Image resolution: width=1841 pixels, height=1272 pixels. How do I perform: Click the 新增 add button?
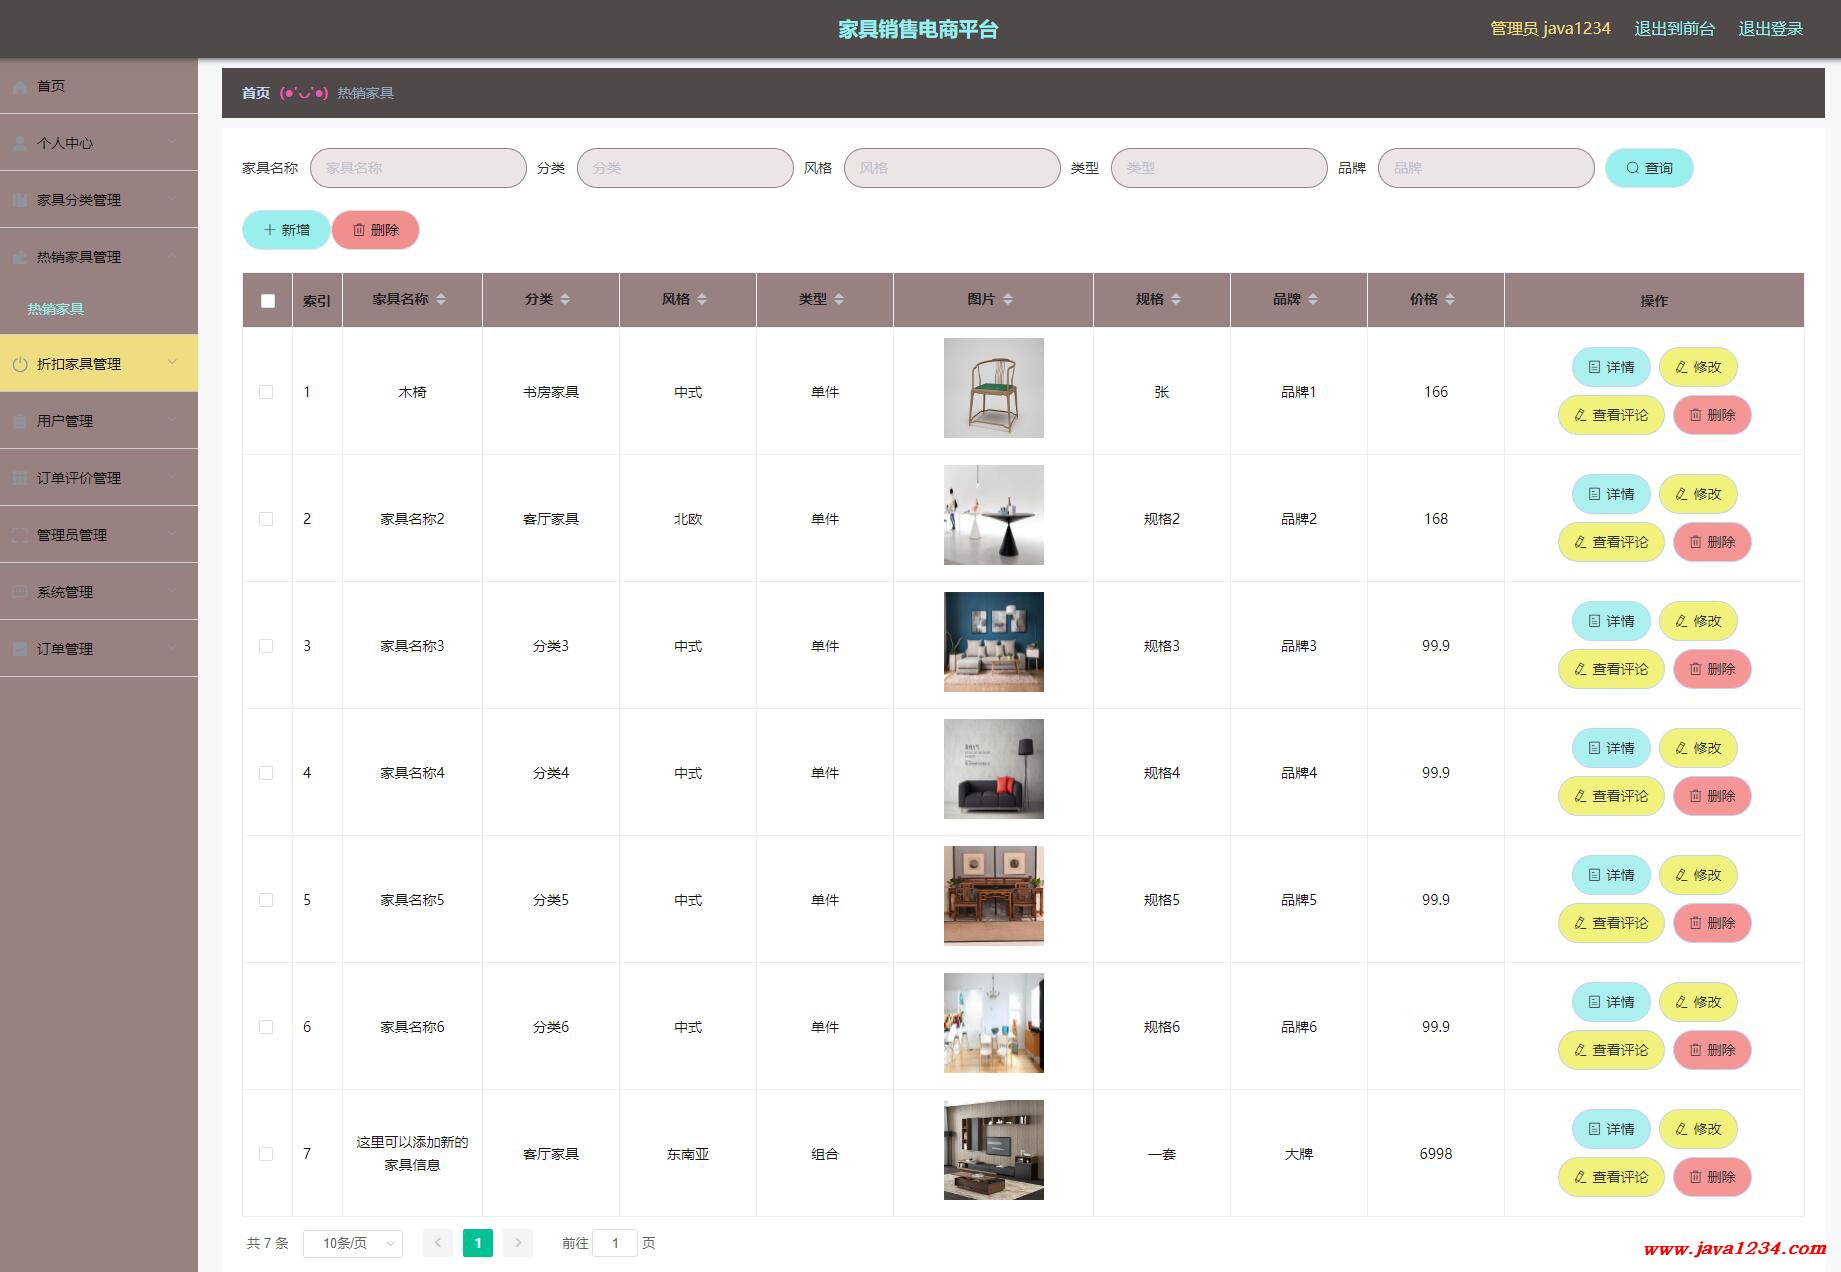(x=286, y=230)
